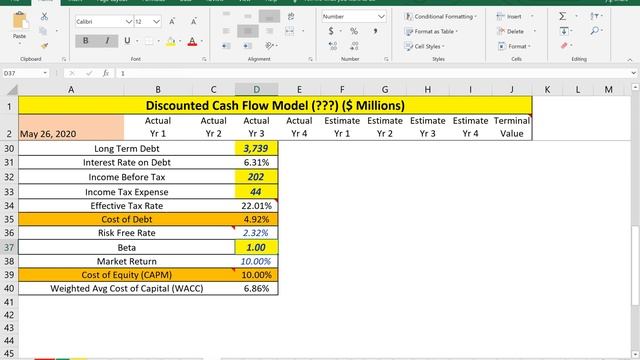640x360 pixels.
Task: Open the Conditional Formatting menu
Action: click(x=440, y=17)
